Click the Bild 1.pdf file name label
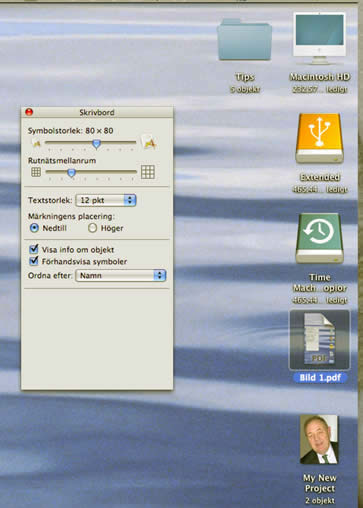363x508 pixels. pos(320,378)
